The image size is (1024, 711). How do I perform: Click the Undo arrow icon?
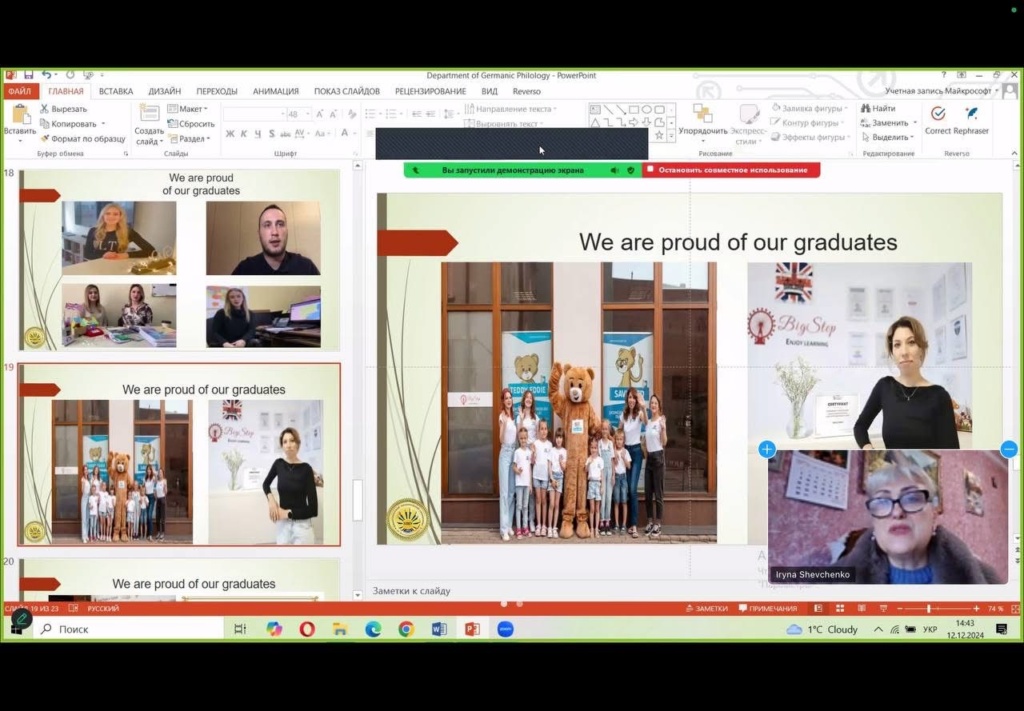pos(46,75)
